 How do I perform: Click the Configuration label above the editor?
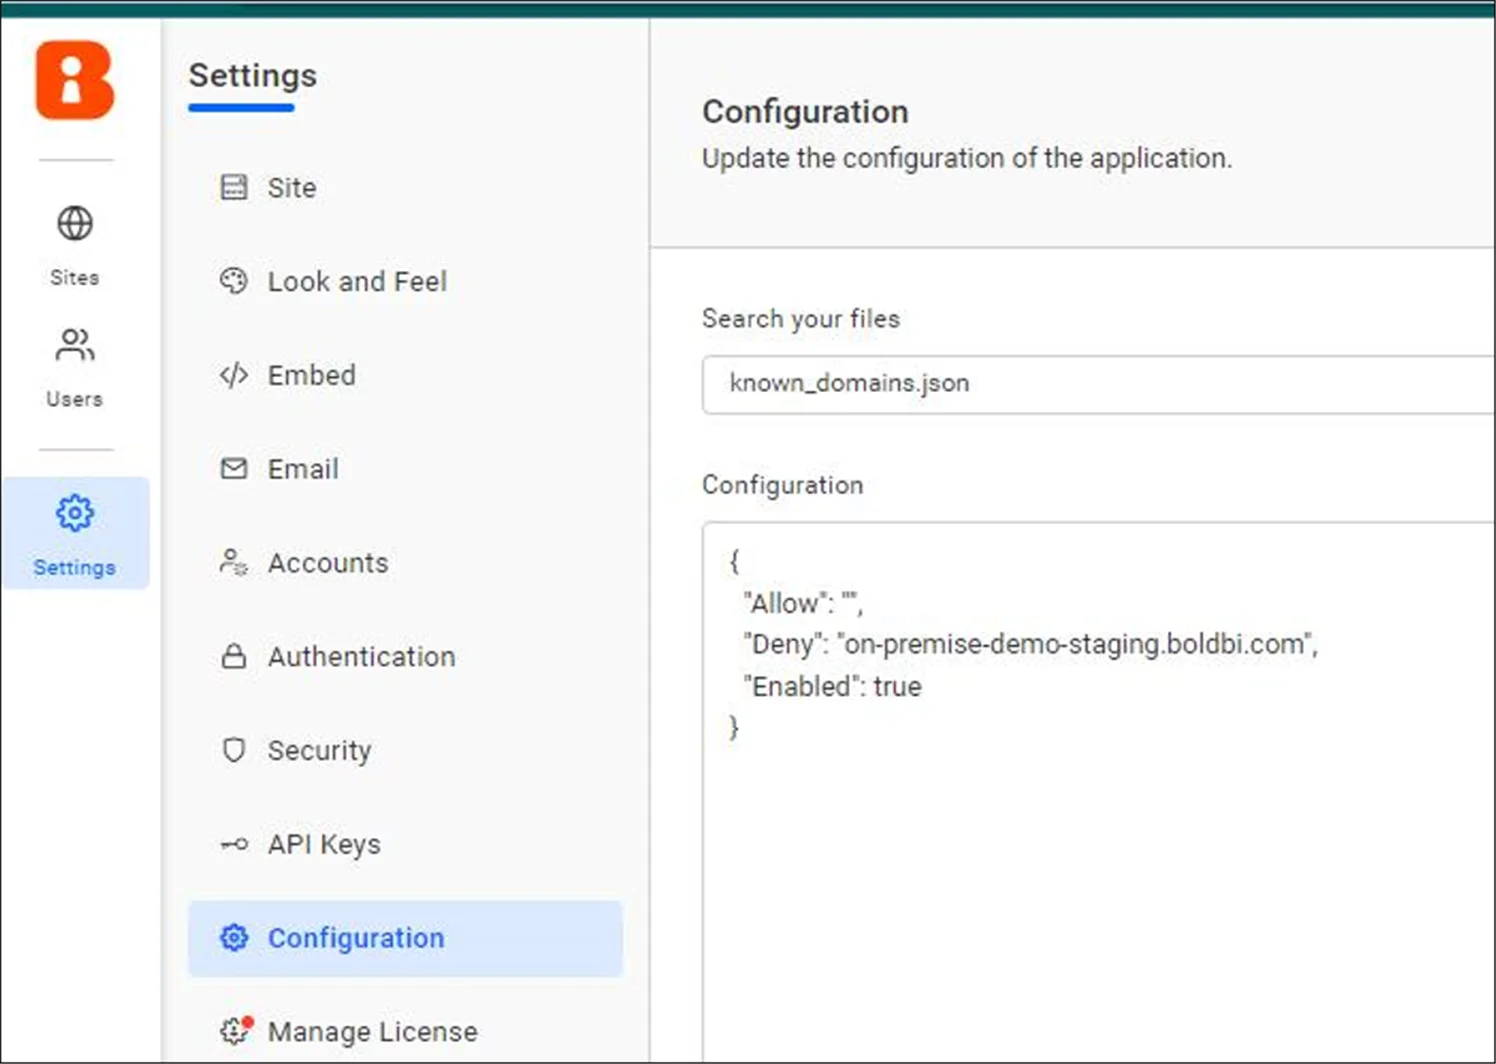783,485
